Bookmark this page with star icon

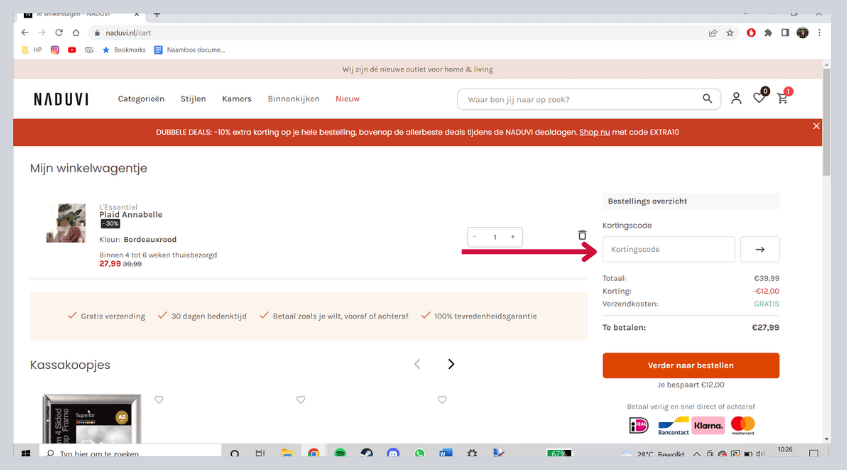(x=730, y=33)
